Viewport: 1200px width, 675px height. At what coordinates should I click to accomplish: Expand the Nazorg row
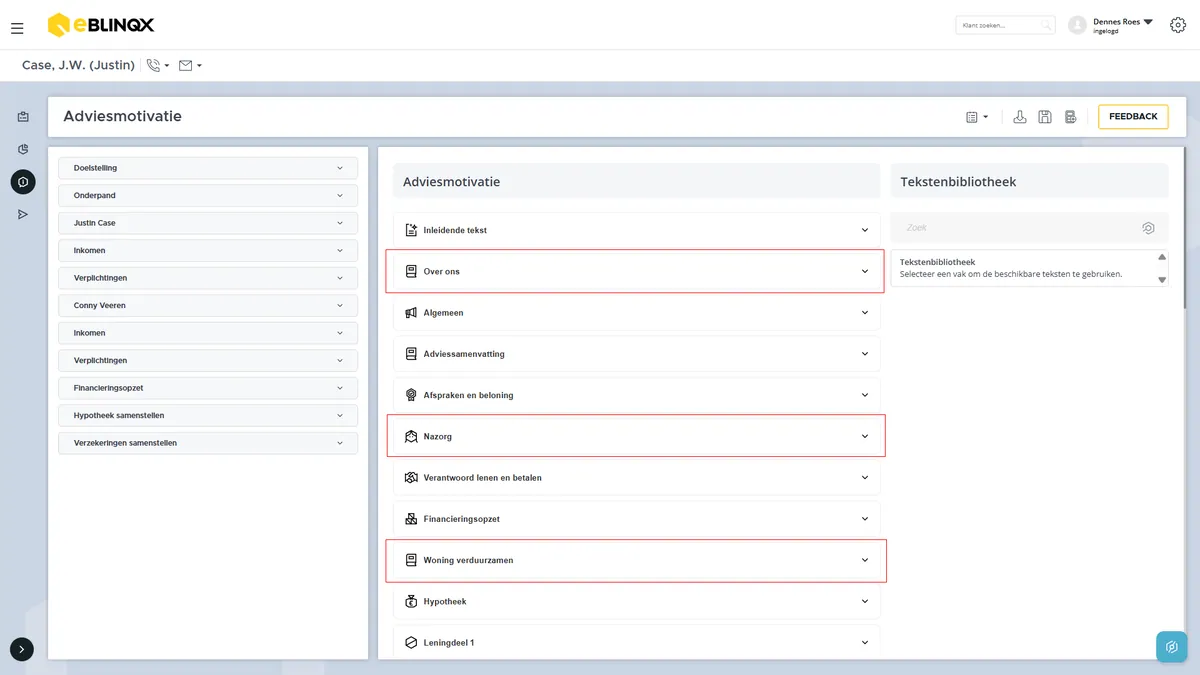pos(637,436)
